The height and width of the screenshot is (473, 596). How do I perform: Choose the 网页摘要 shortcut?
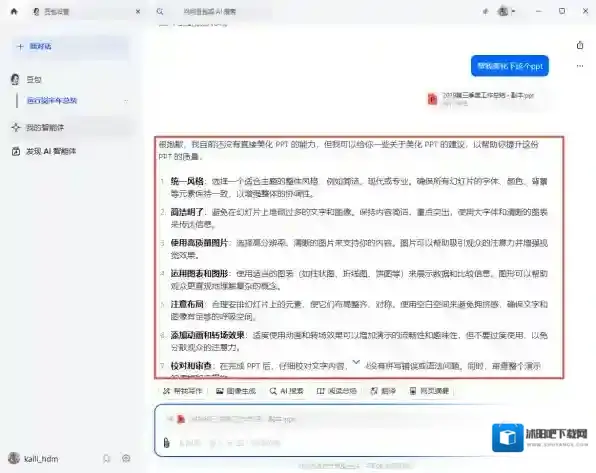429,391
